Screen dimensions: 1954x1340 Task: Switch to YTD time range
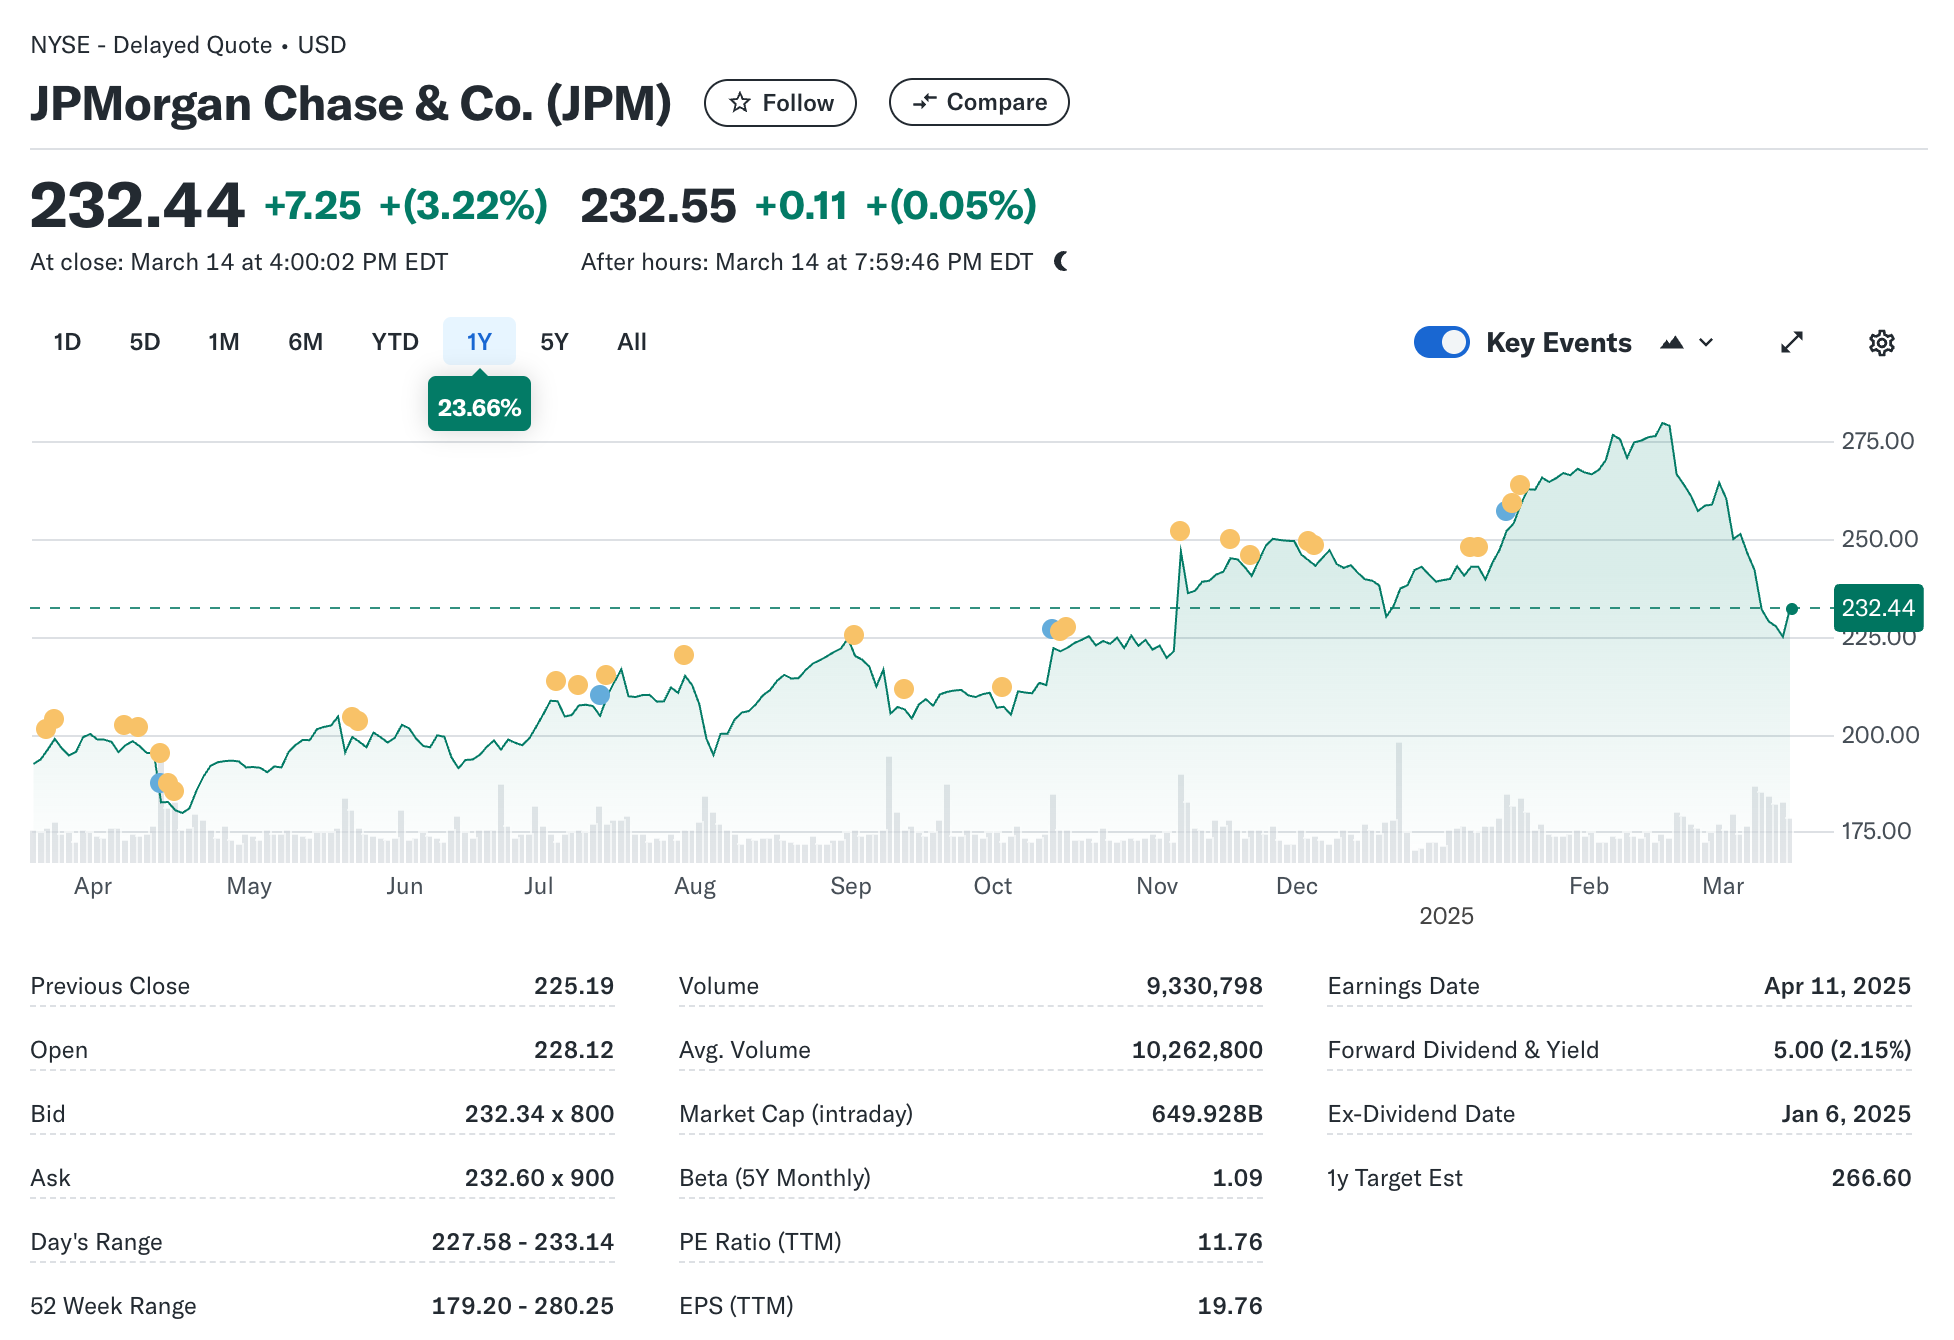click(395, 342)
